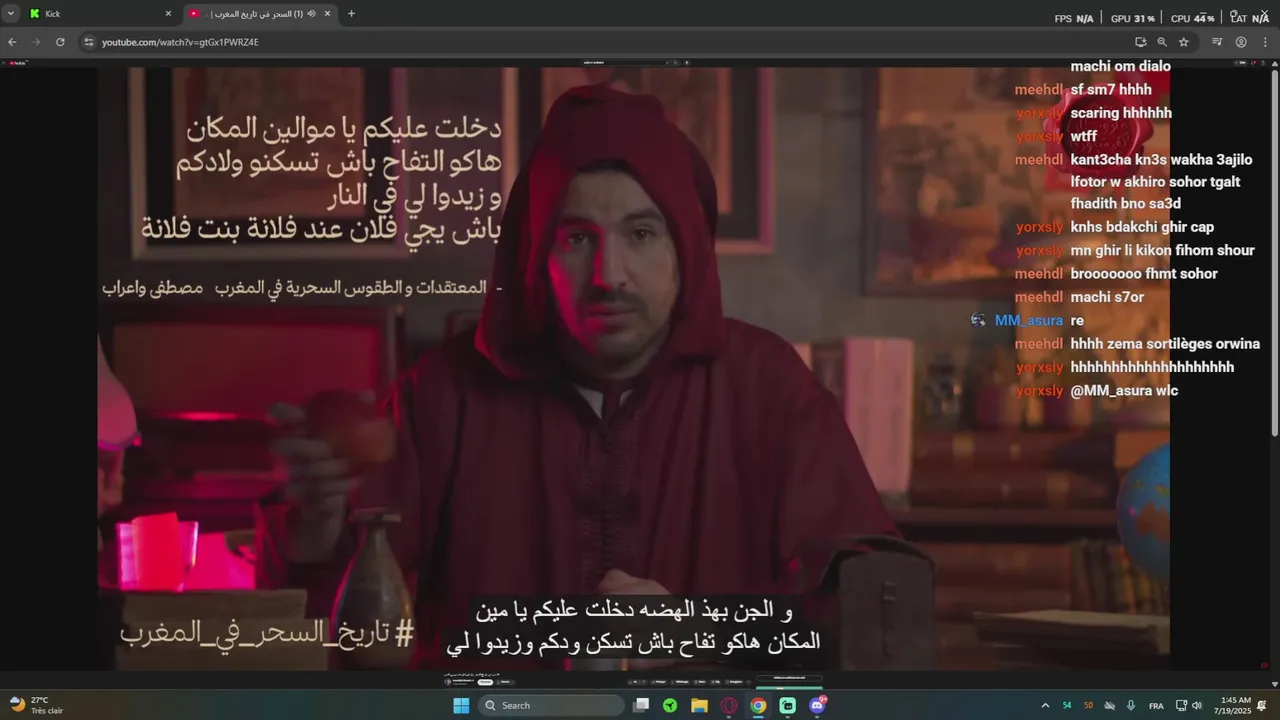Open Discord from the taskbar
1280x720 pixels.
point(817,705)
